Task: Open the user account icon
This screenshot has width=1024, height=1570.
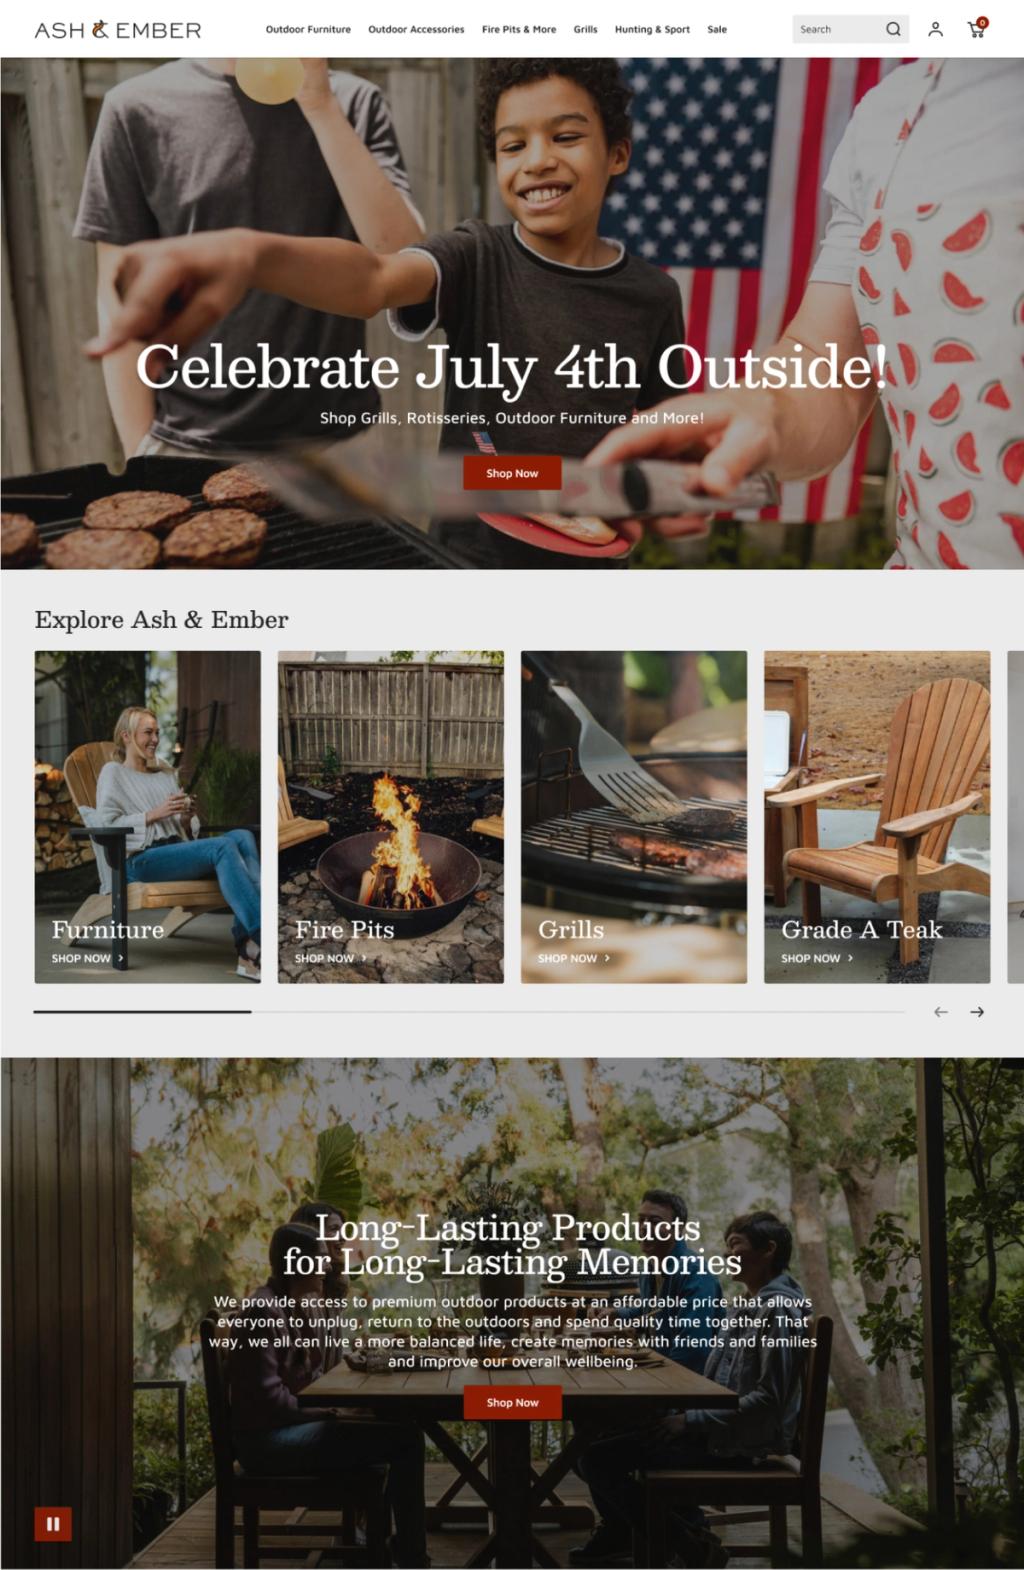Action: pyautogui.click(x=935, y=29)
